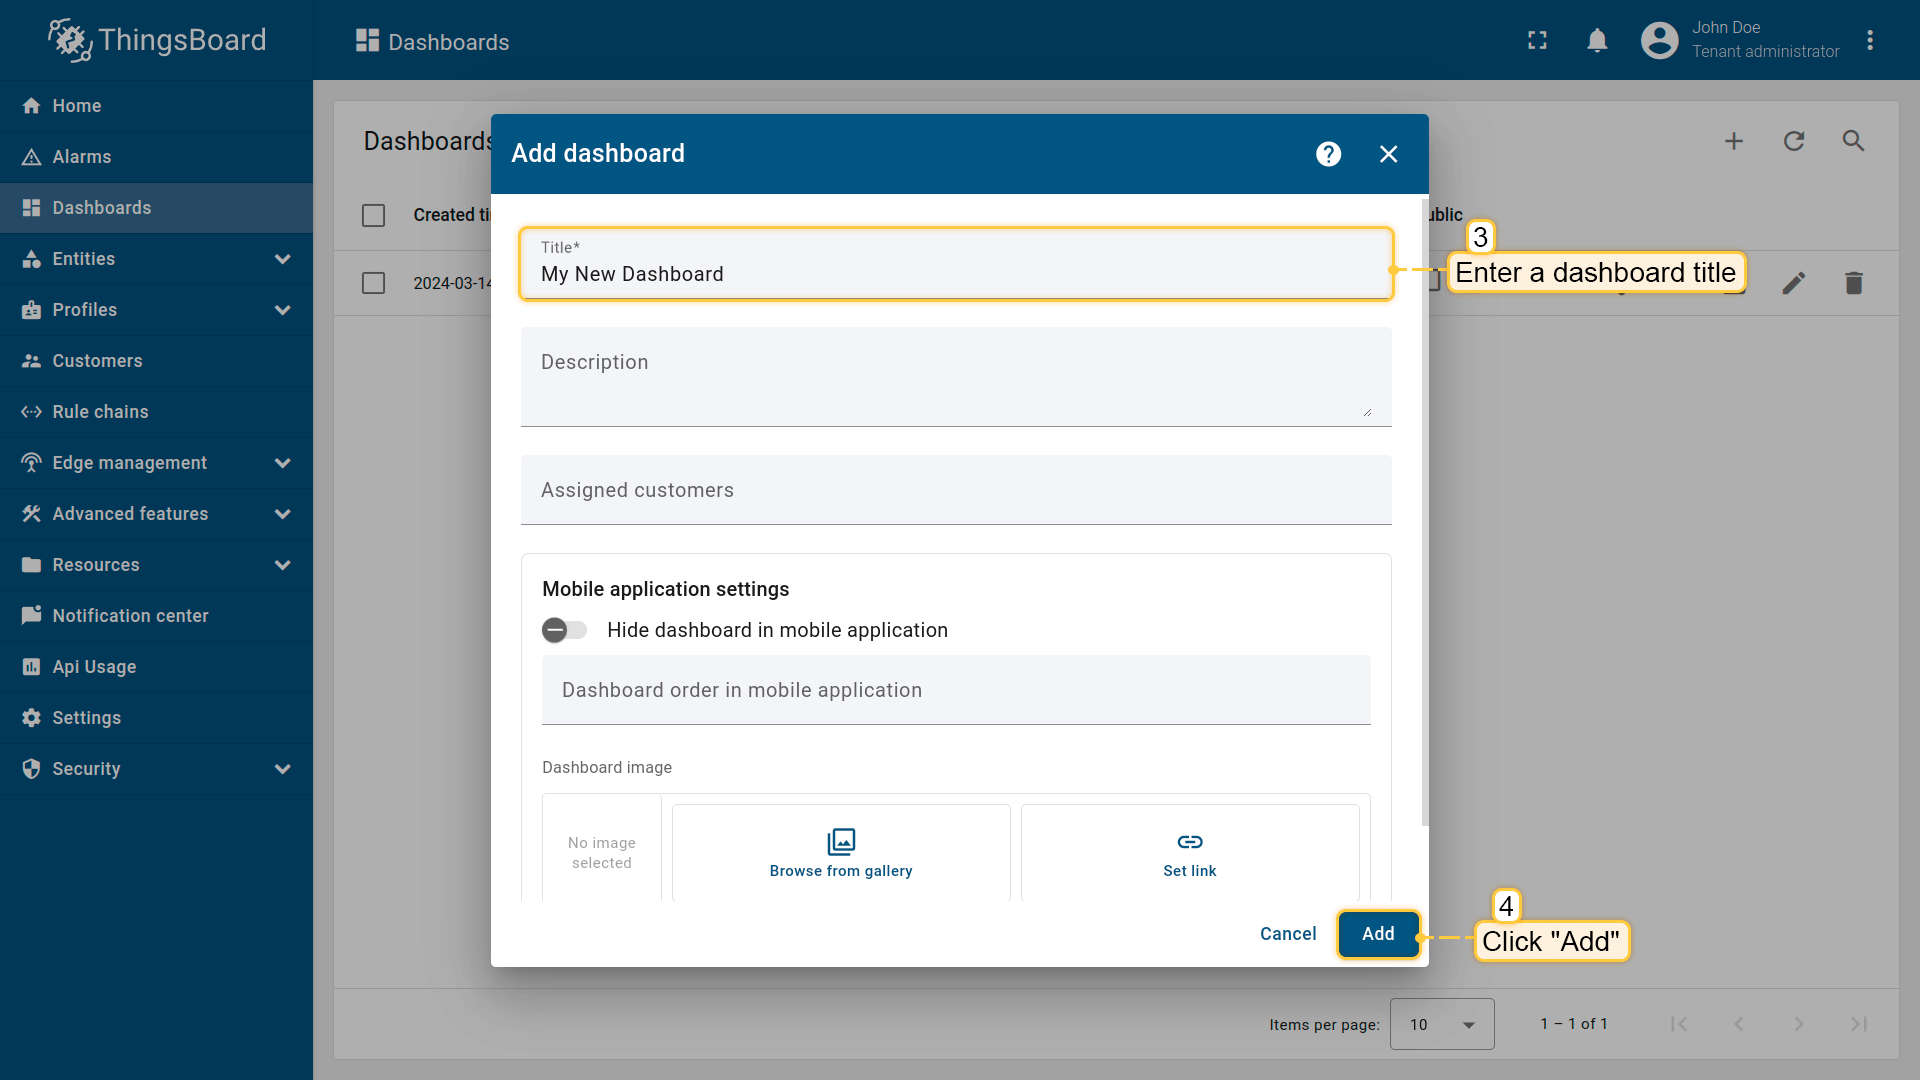This screenshot has width=1920, height=1080.
Task: Click the refresh dashboards icon
Action: [1793, 141]
